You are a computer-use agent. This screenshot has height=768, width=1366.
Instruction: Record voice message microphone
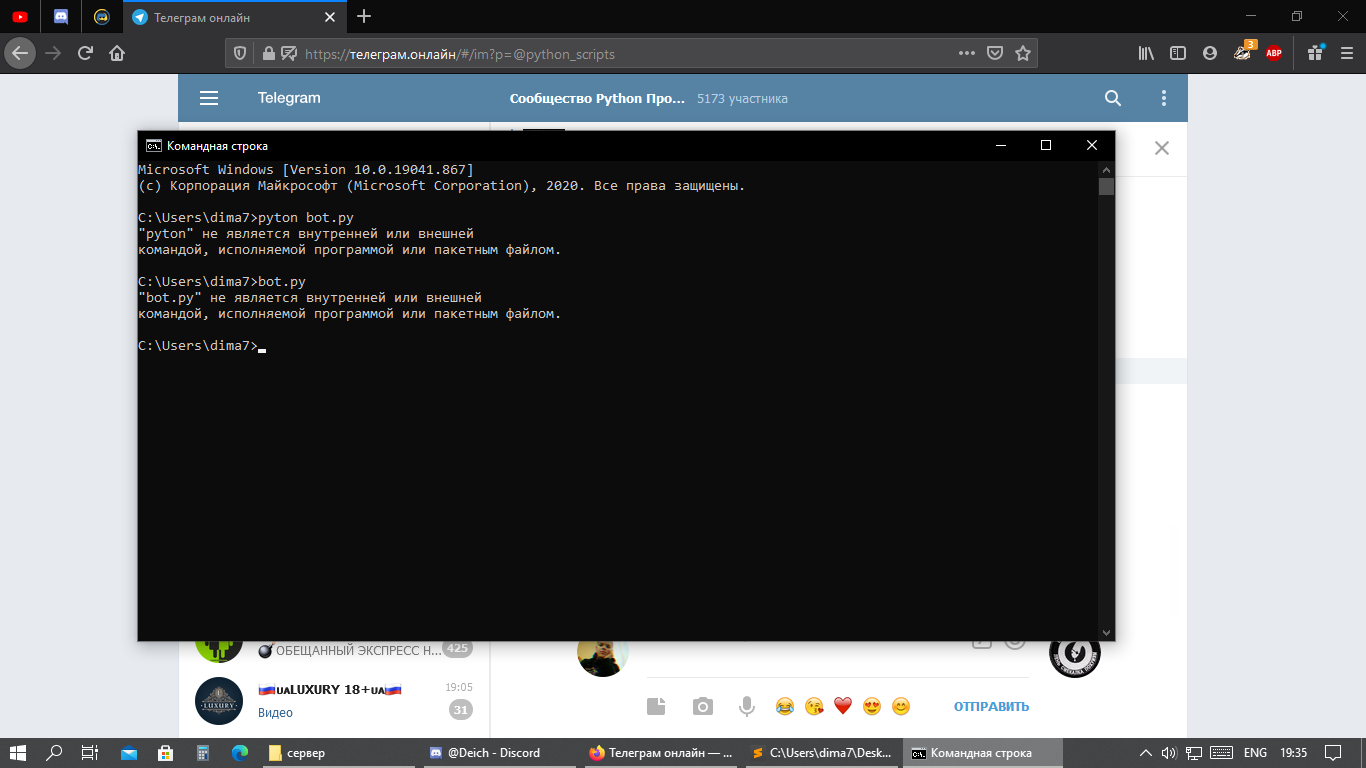[x=746, y=707]
